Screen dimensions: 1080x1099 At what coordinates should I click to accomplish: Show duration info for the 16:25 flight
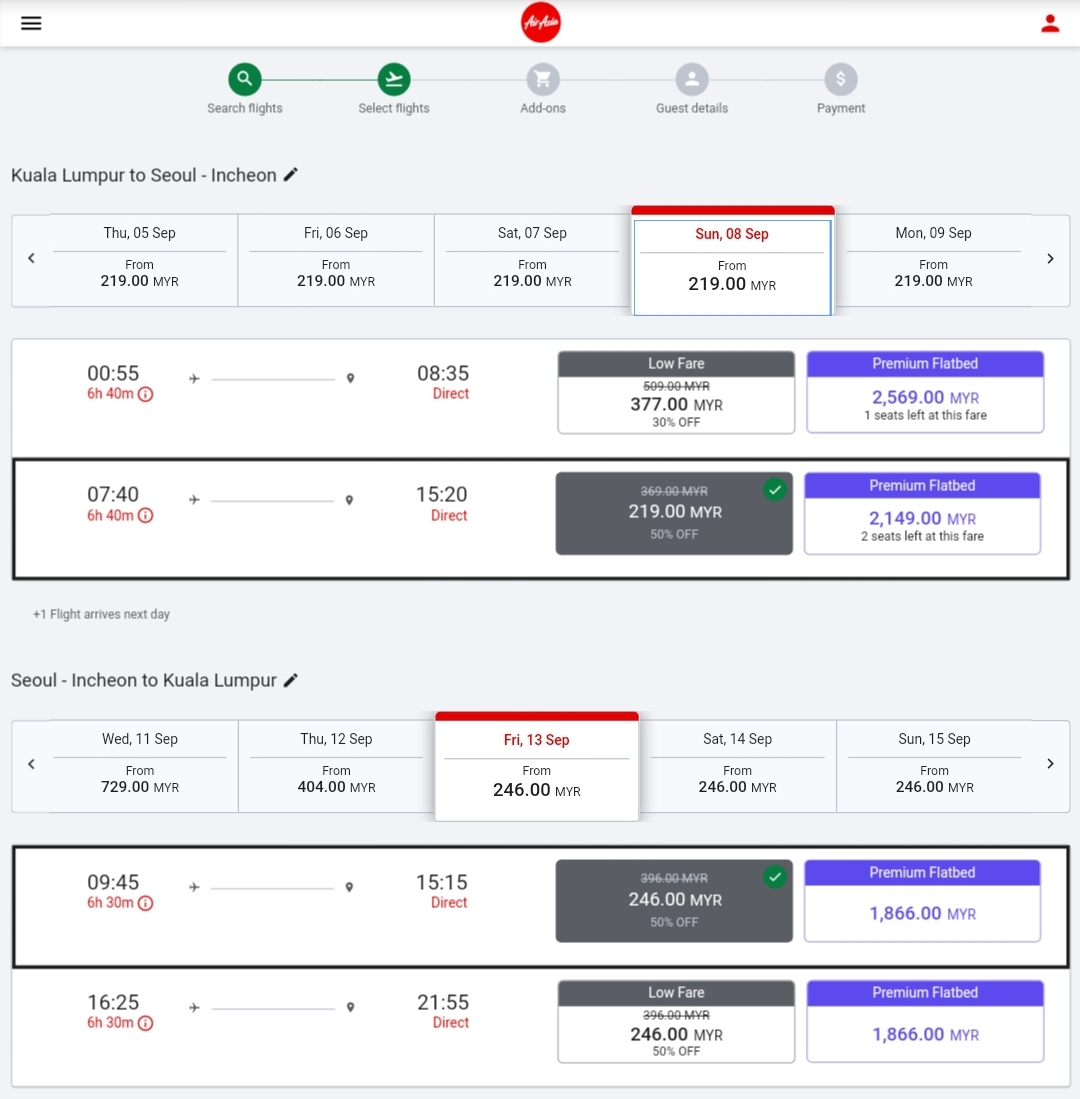tap(145, 1023)
